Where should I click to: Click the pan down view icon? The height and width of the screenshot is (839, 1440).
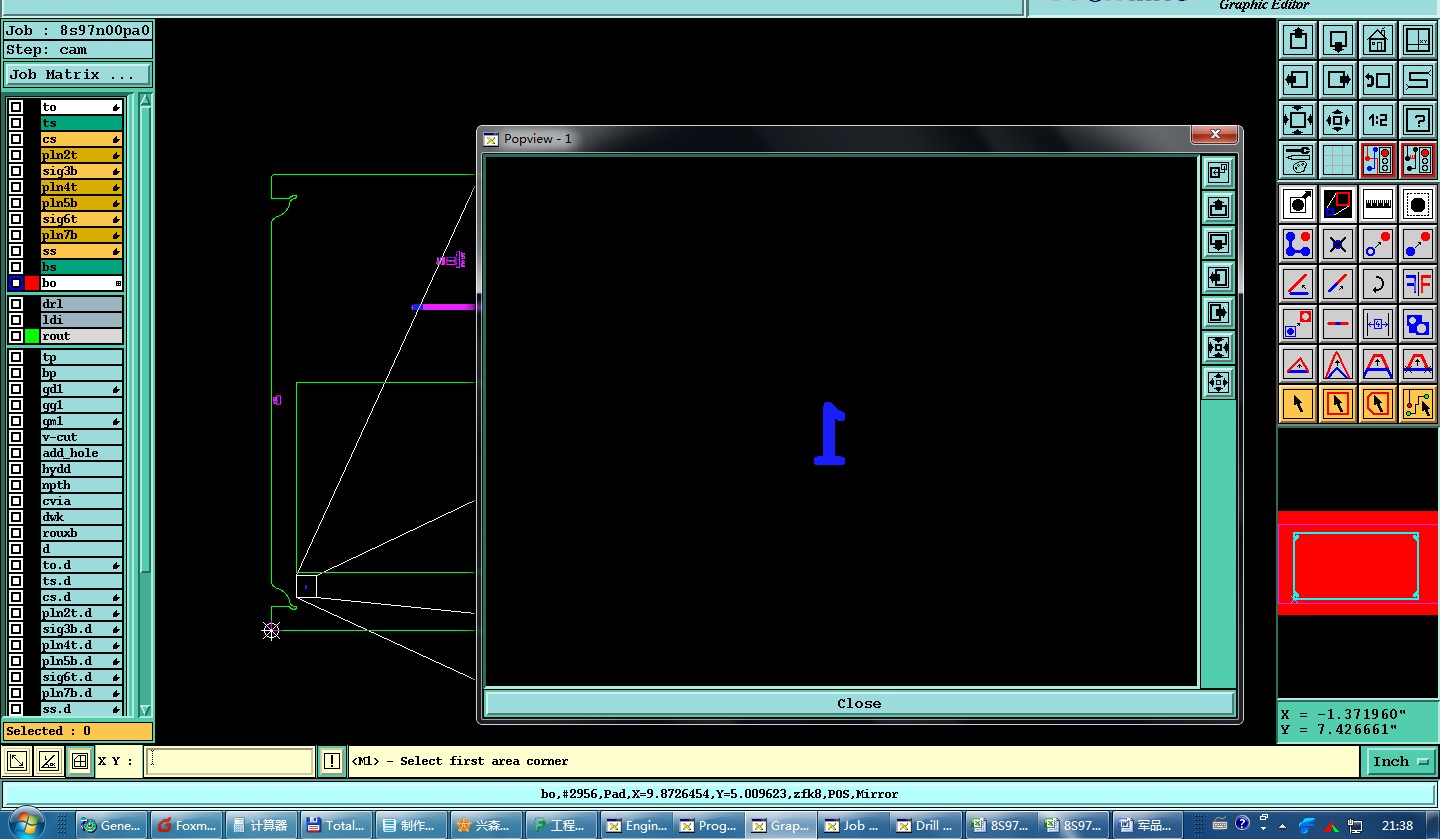1338,40
